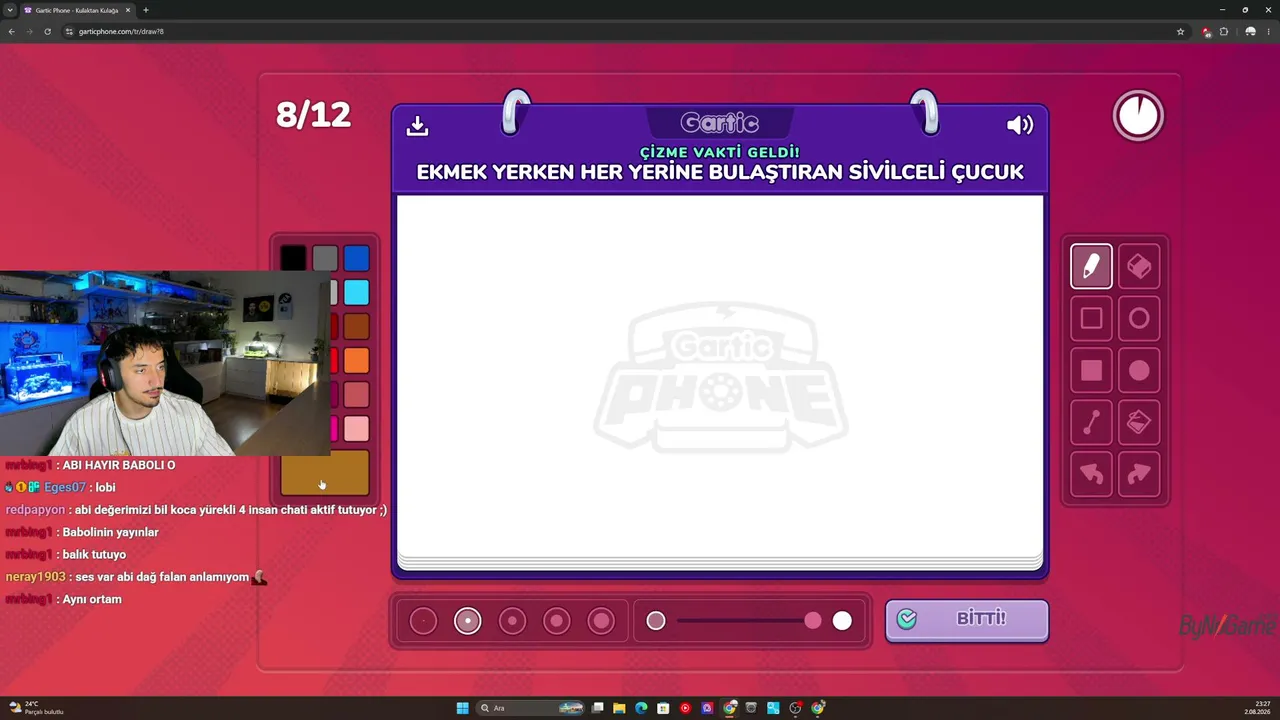Click the chat username neray1903
Image resolution: width=1280 pixels, height=720 pixels.
click(x=35, y=577)
